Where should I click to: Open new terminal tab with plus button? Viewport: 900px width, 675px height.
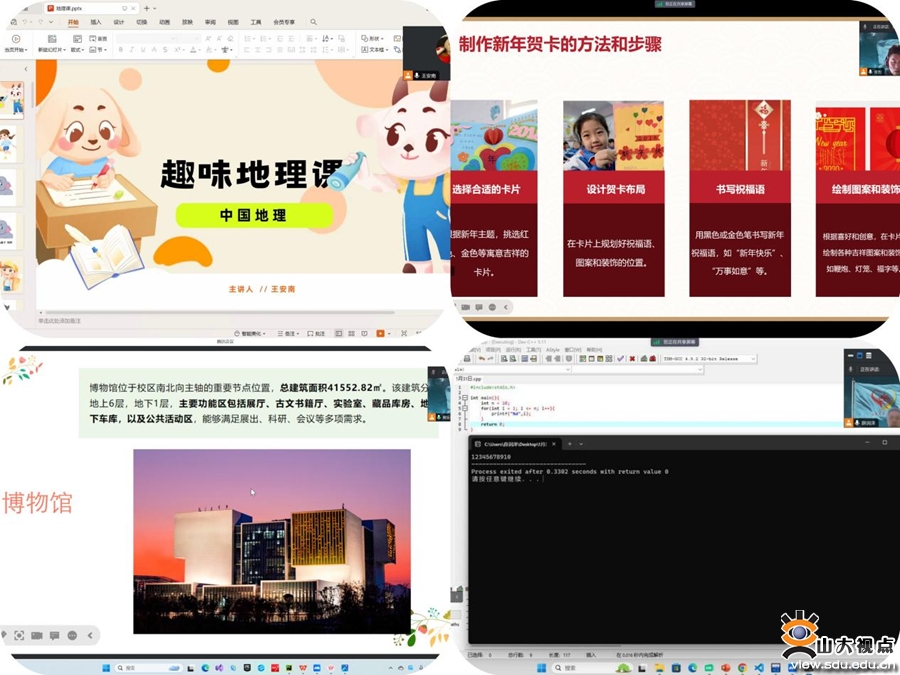570,443
